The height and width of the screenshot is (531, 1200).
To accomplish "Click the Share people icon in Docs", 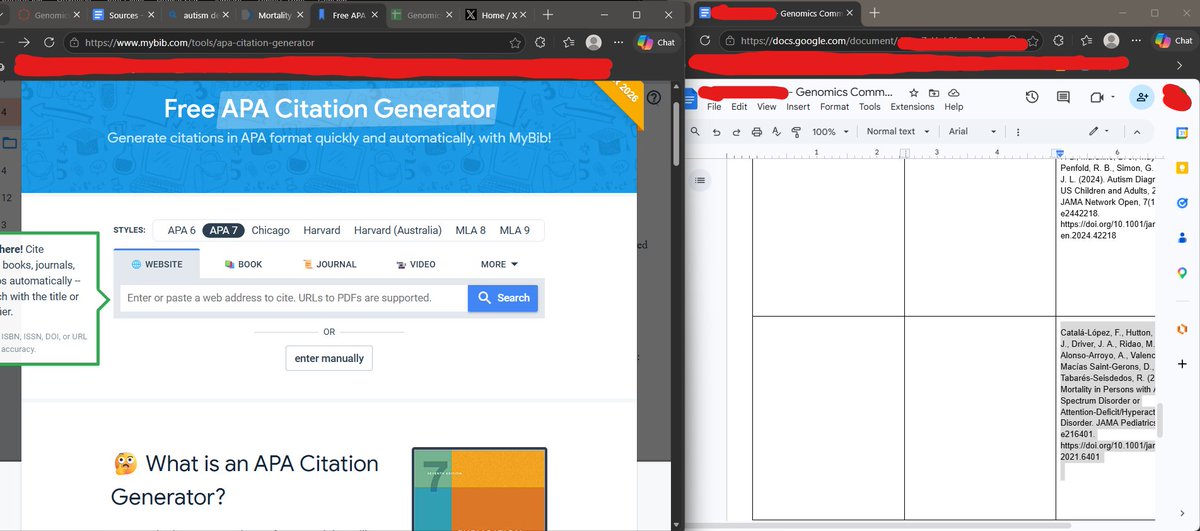I will click(1141, 97).
